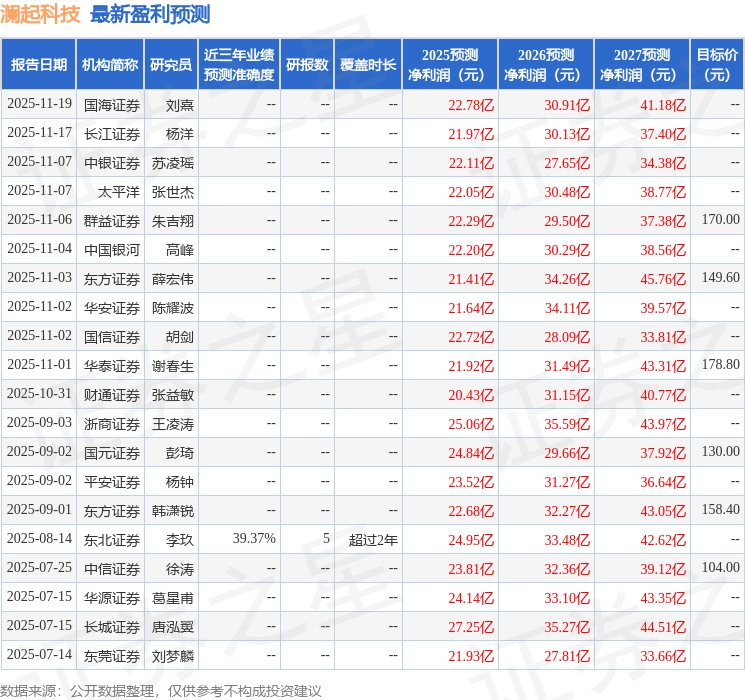Click 长城证券 institution name
Screen dimensions: 745x700
(x=112, y=627)
